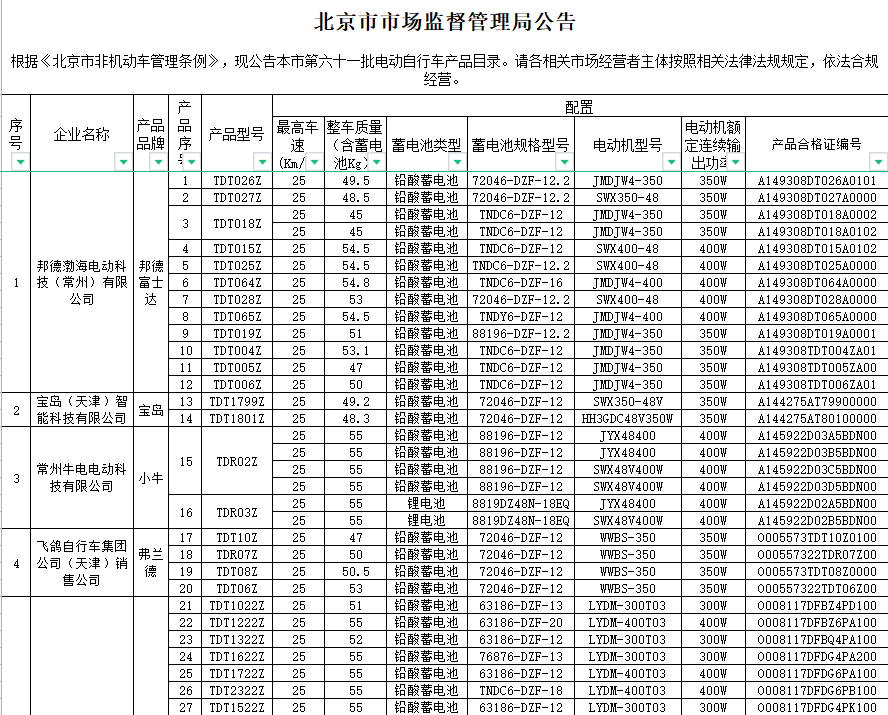Click battery spec TNDC6-DZF-18
The height and width of the screenshot is (715, 888).
tap(520, 690)
